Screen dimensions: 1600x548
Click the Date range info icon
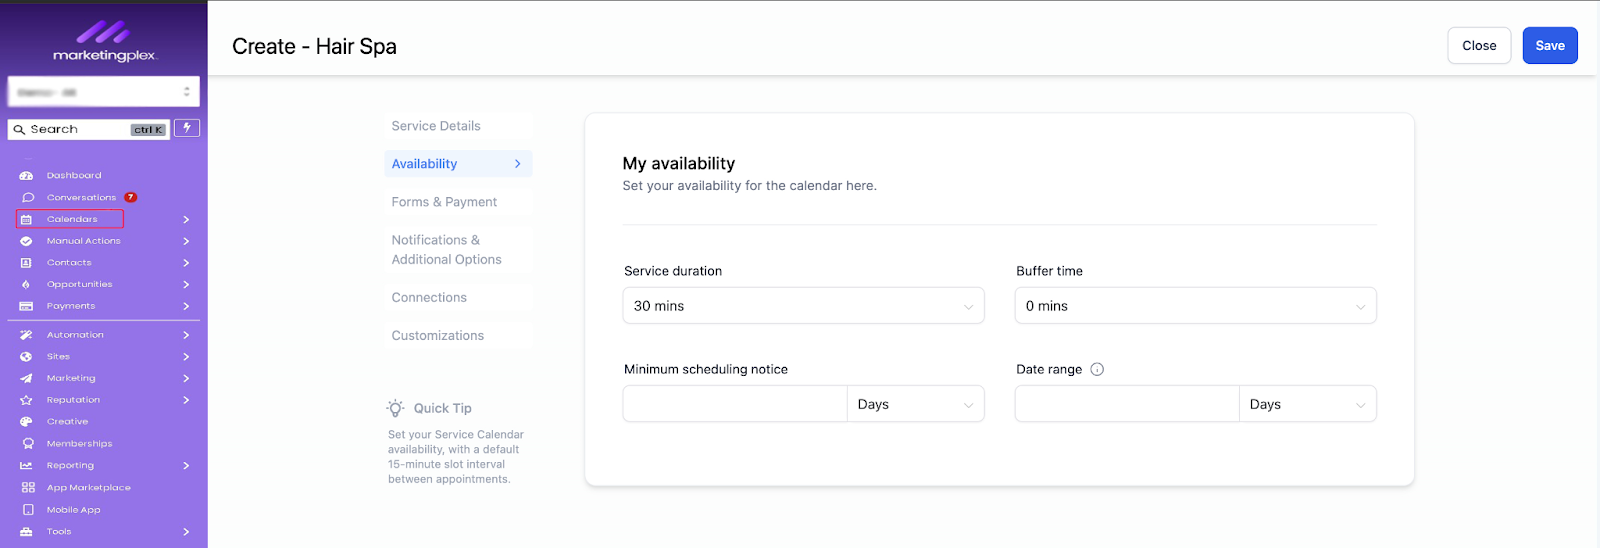[1097, 369]
